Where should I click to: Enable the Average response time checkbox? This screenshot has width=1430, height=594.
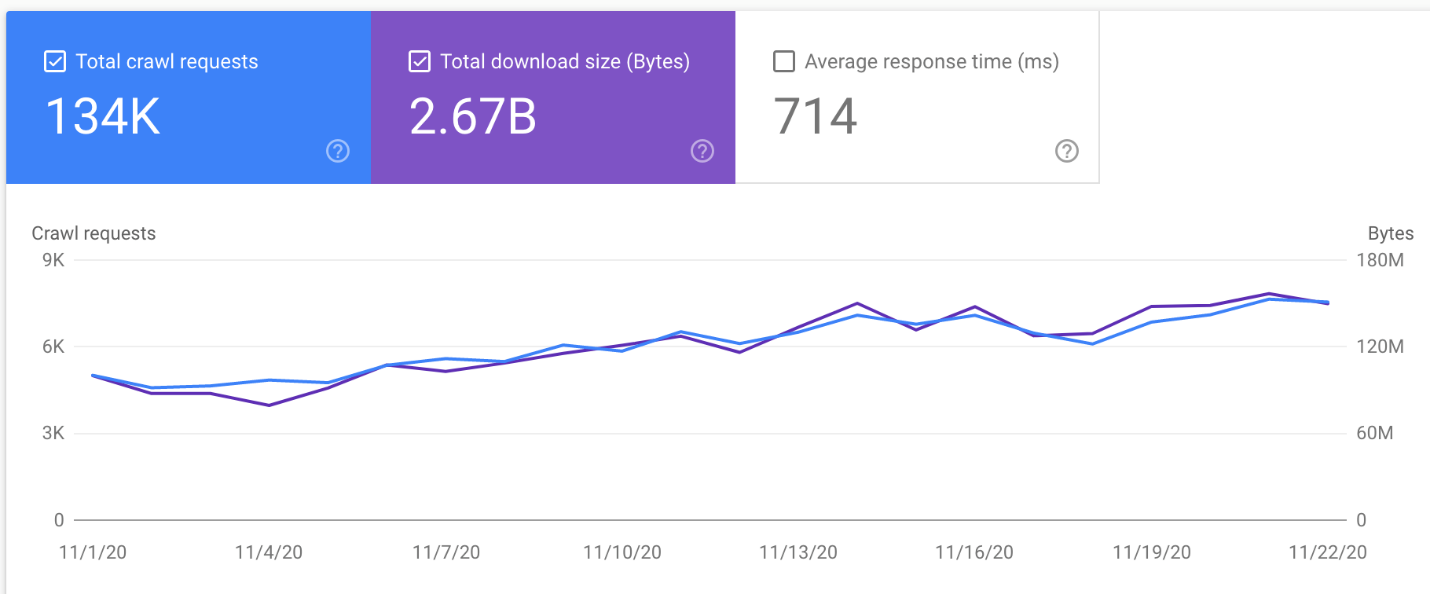(x=785, y=62)
